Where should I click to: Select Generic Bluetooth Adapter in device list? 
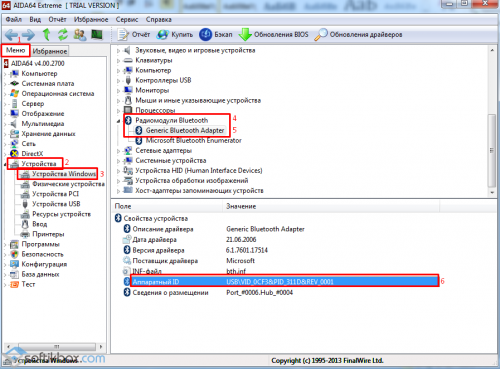pyautogui.click(x=185, y=130)
